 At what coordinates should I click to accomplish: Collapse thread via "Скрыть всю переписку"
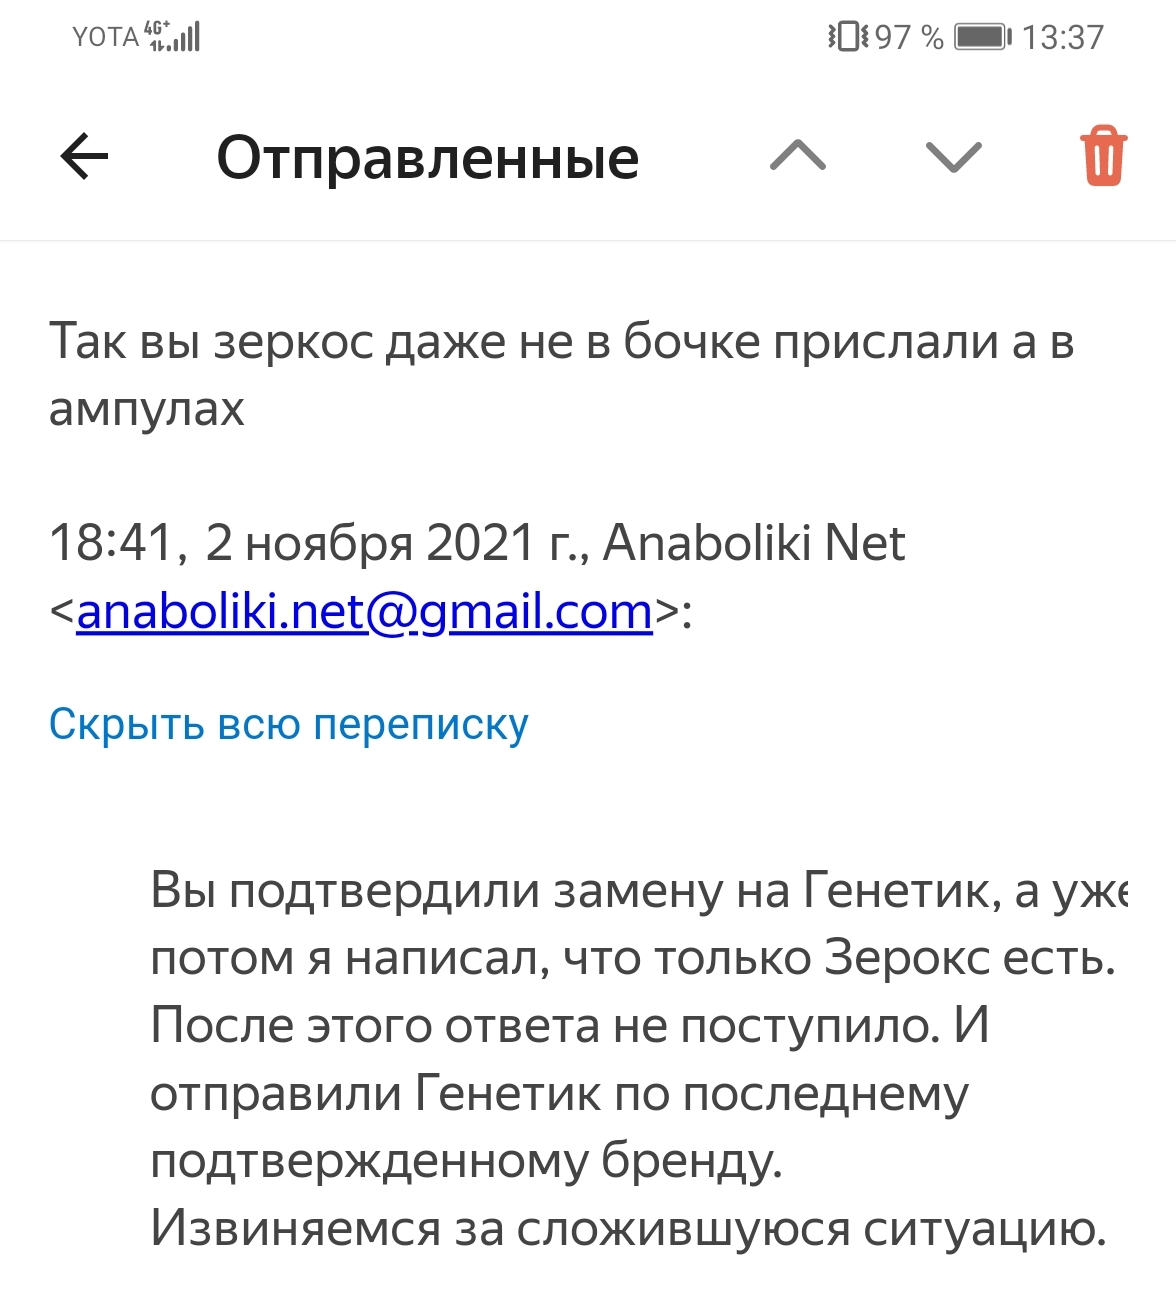coord(288,724)
